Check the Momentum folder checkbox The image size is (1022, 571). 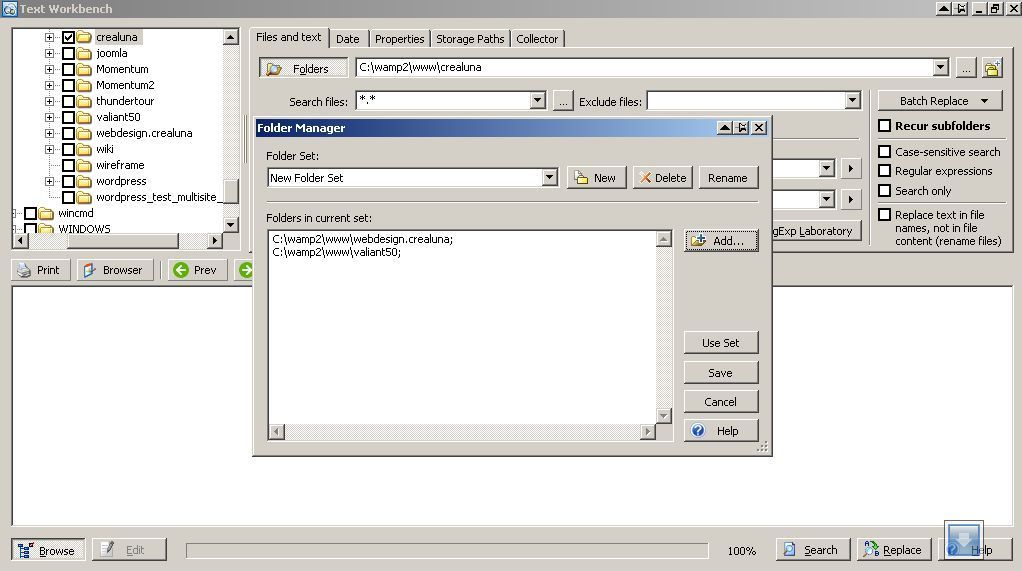click(x=68, y=69)
